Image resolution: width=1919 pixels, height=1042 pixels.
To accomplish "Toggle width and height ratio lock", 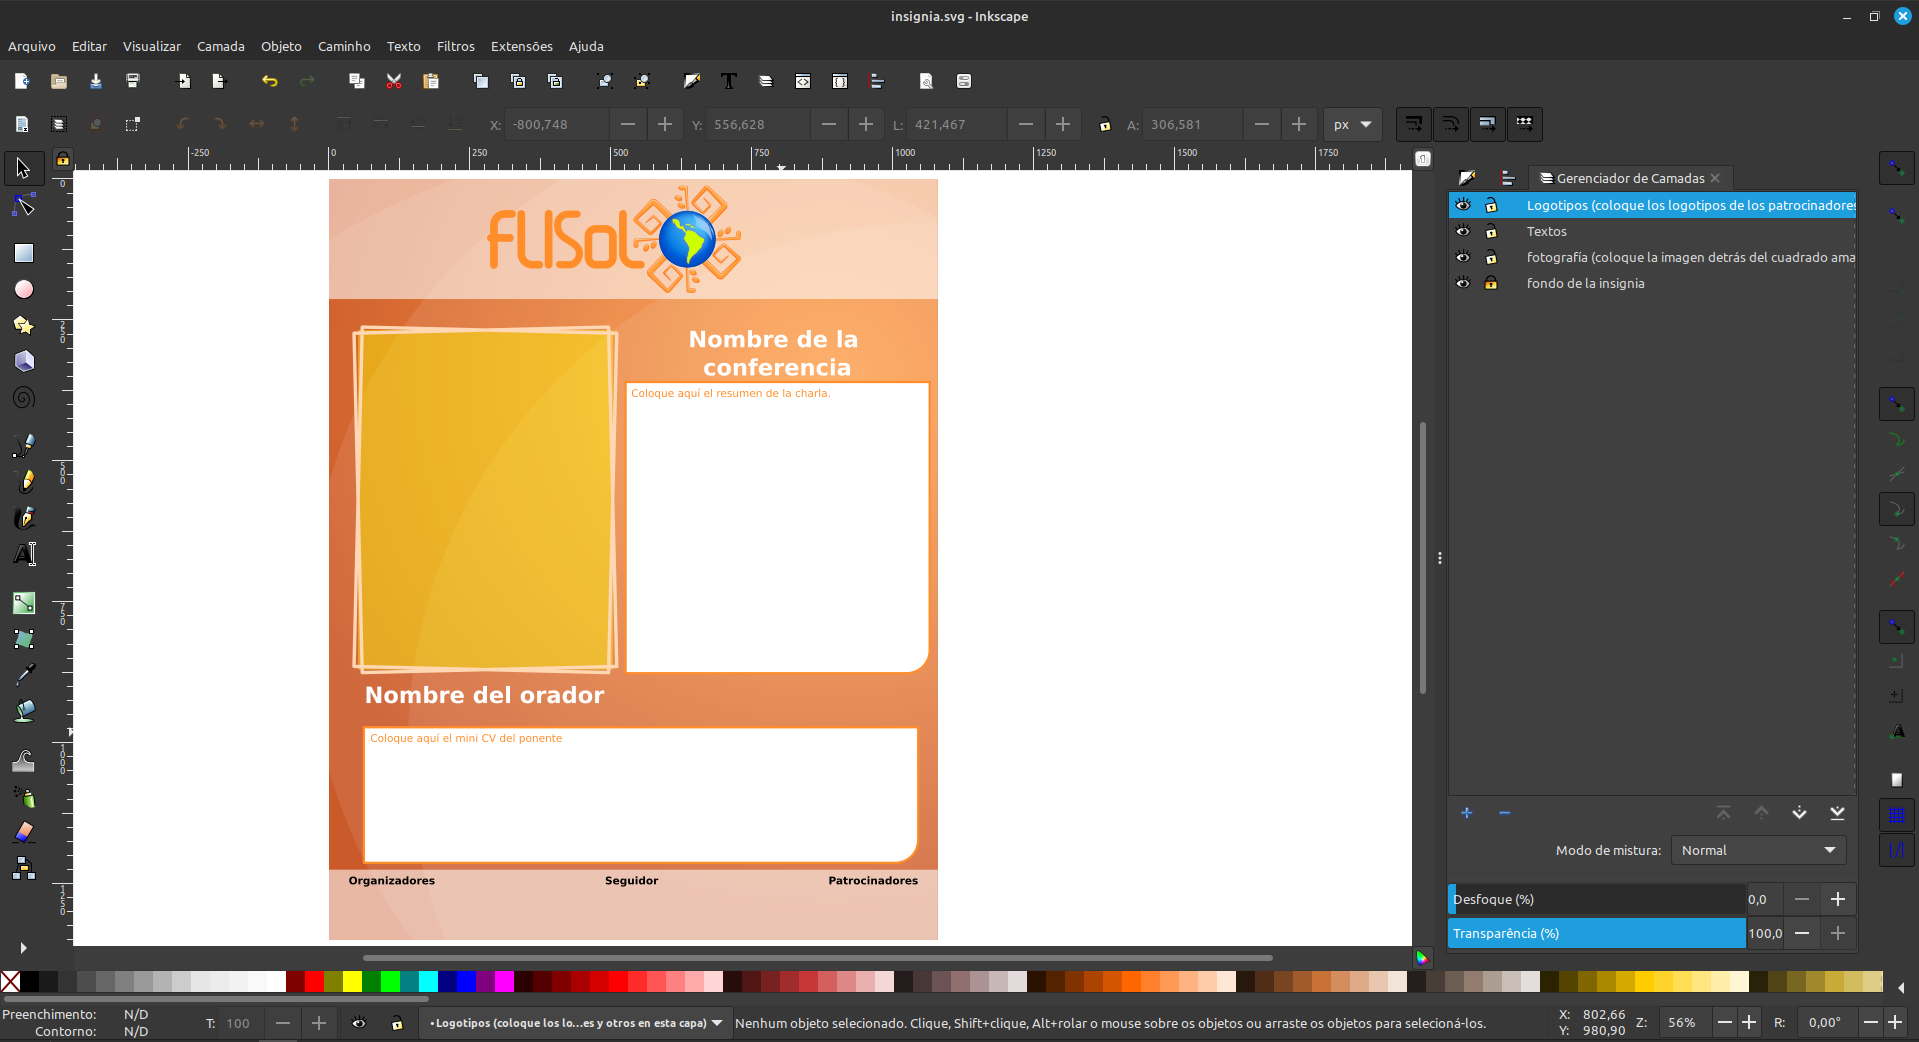I will [1104, 125].
